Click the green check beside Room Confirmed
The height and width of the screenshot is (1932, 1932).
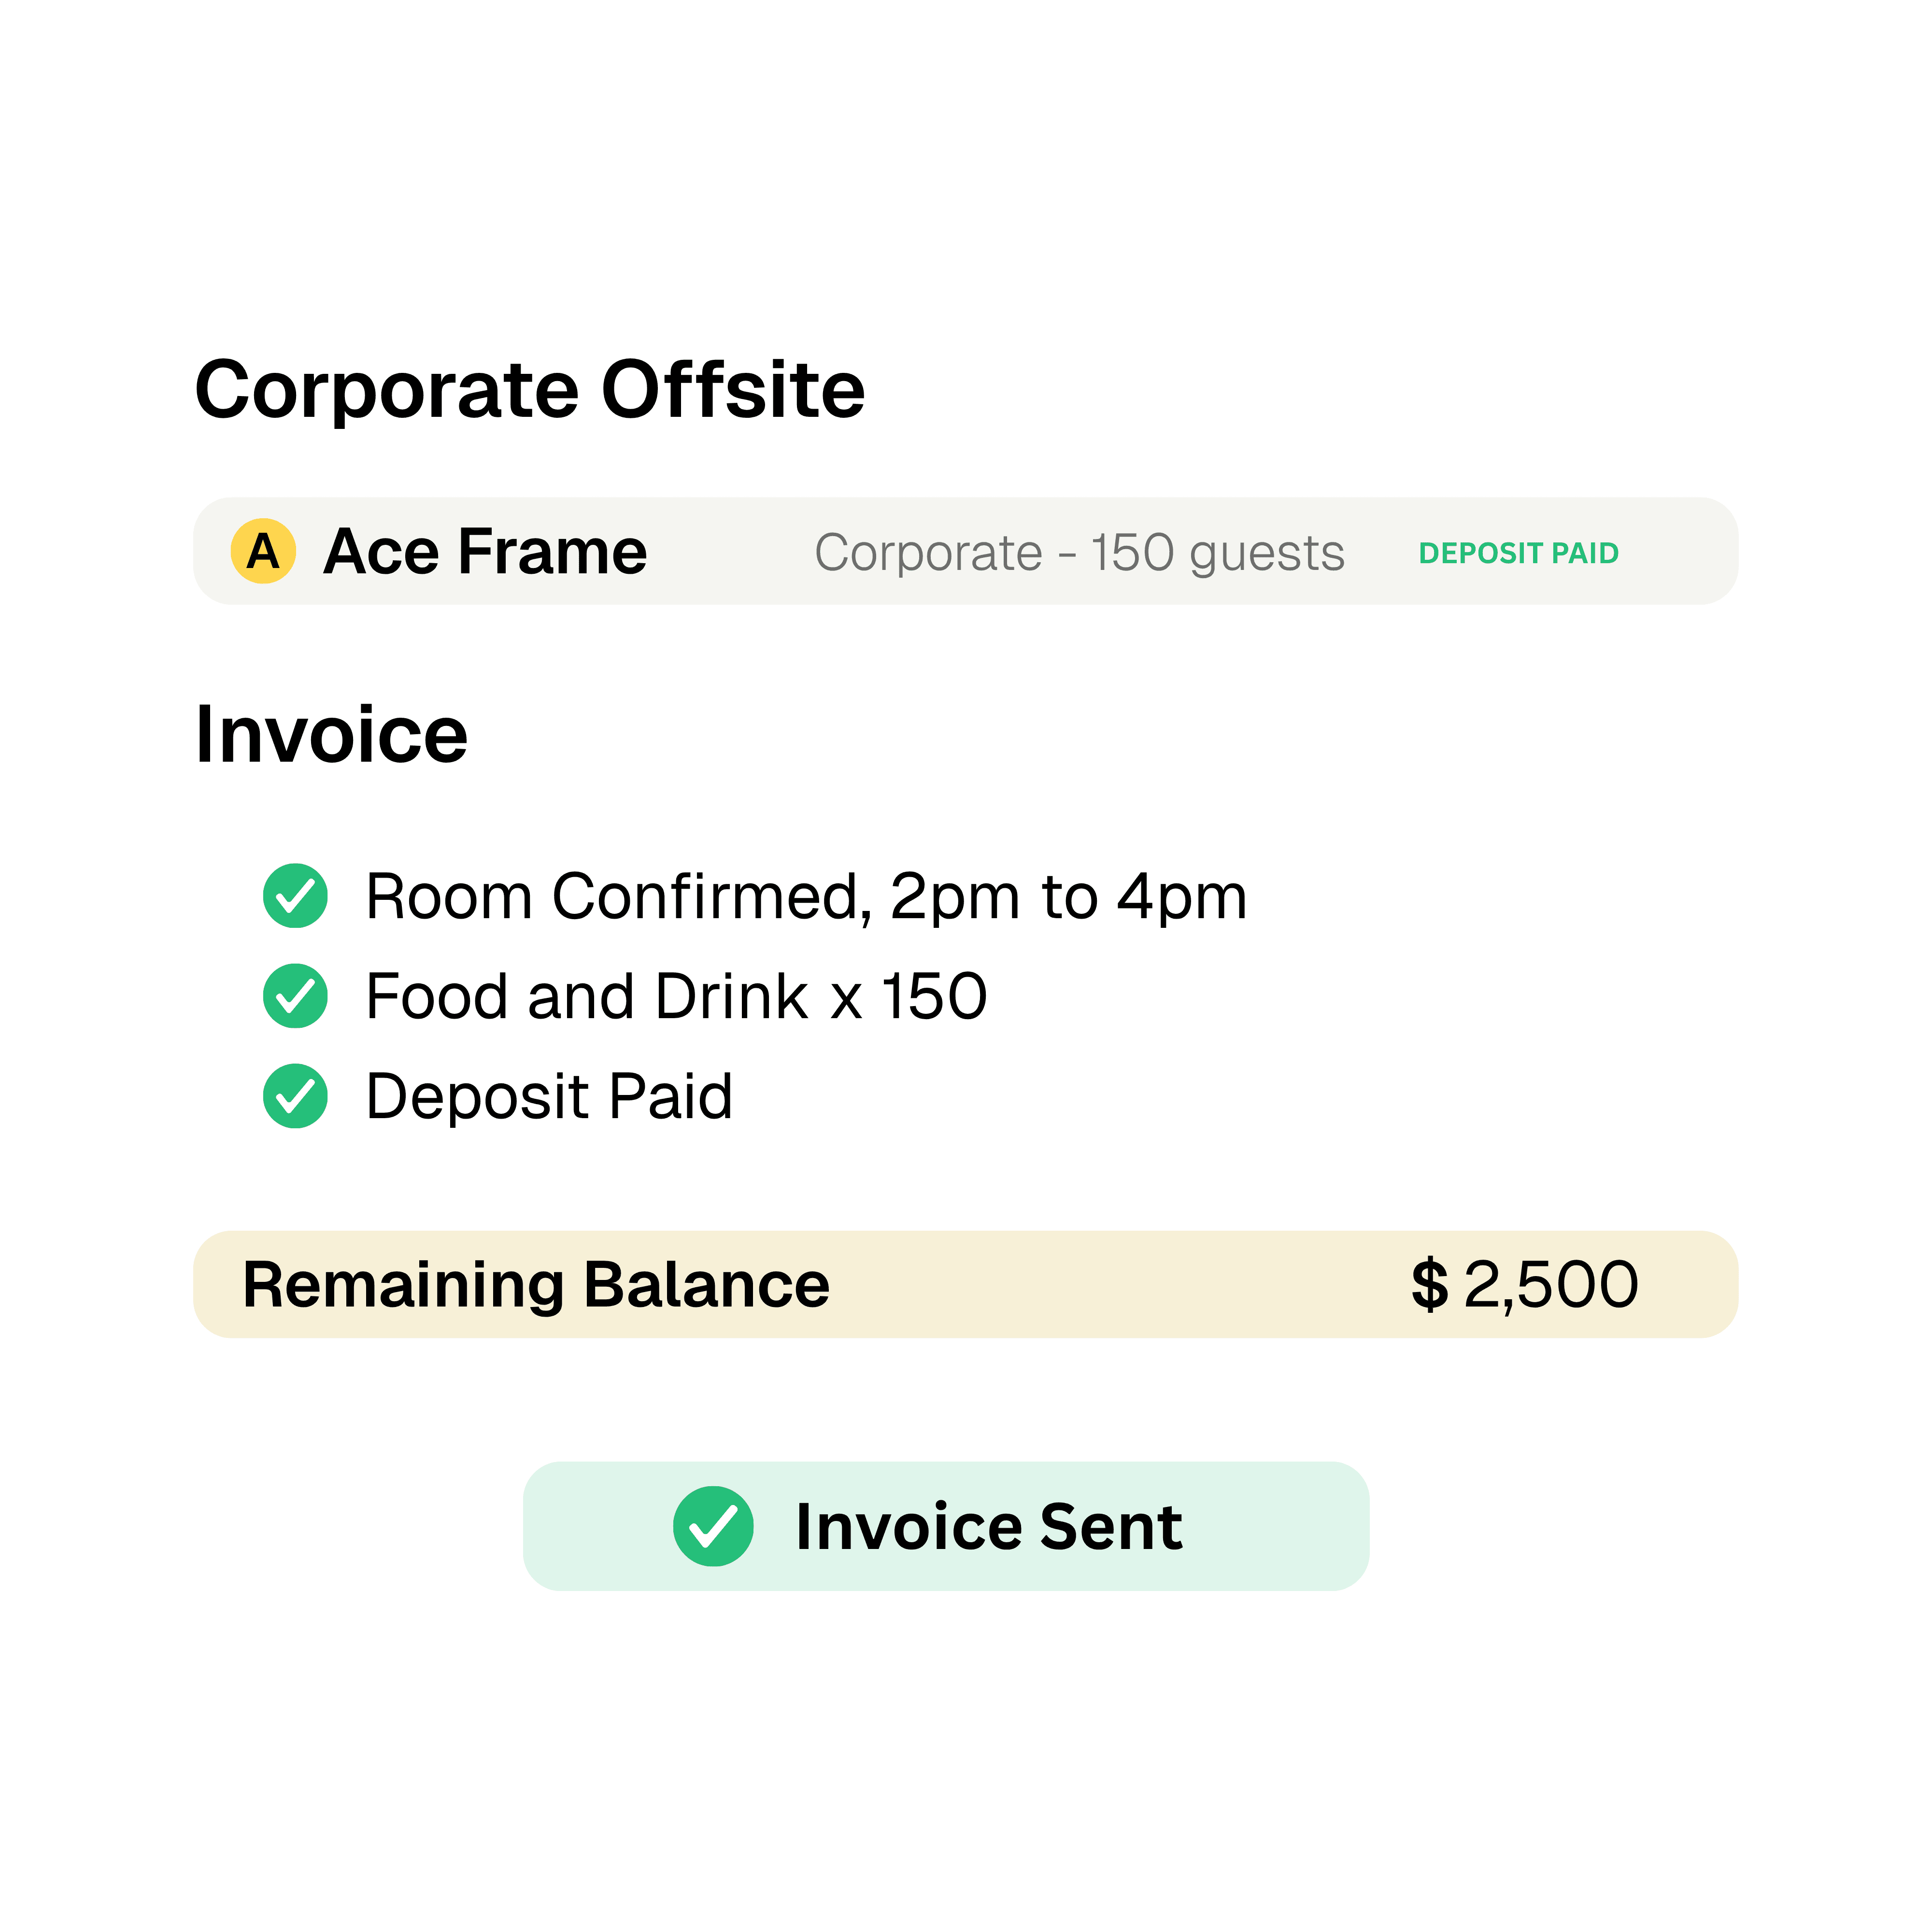coord(295,895)
